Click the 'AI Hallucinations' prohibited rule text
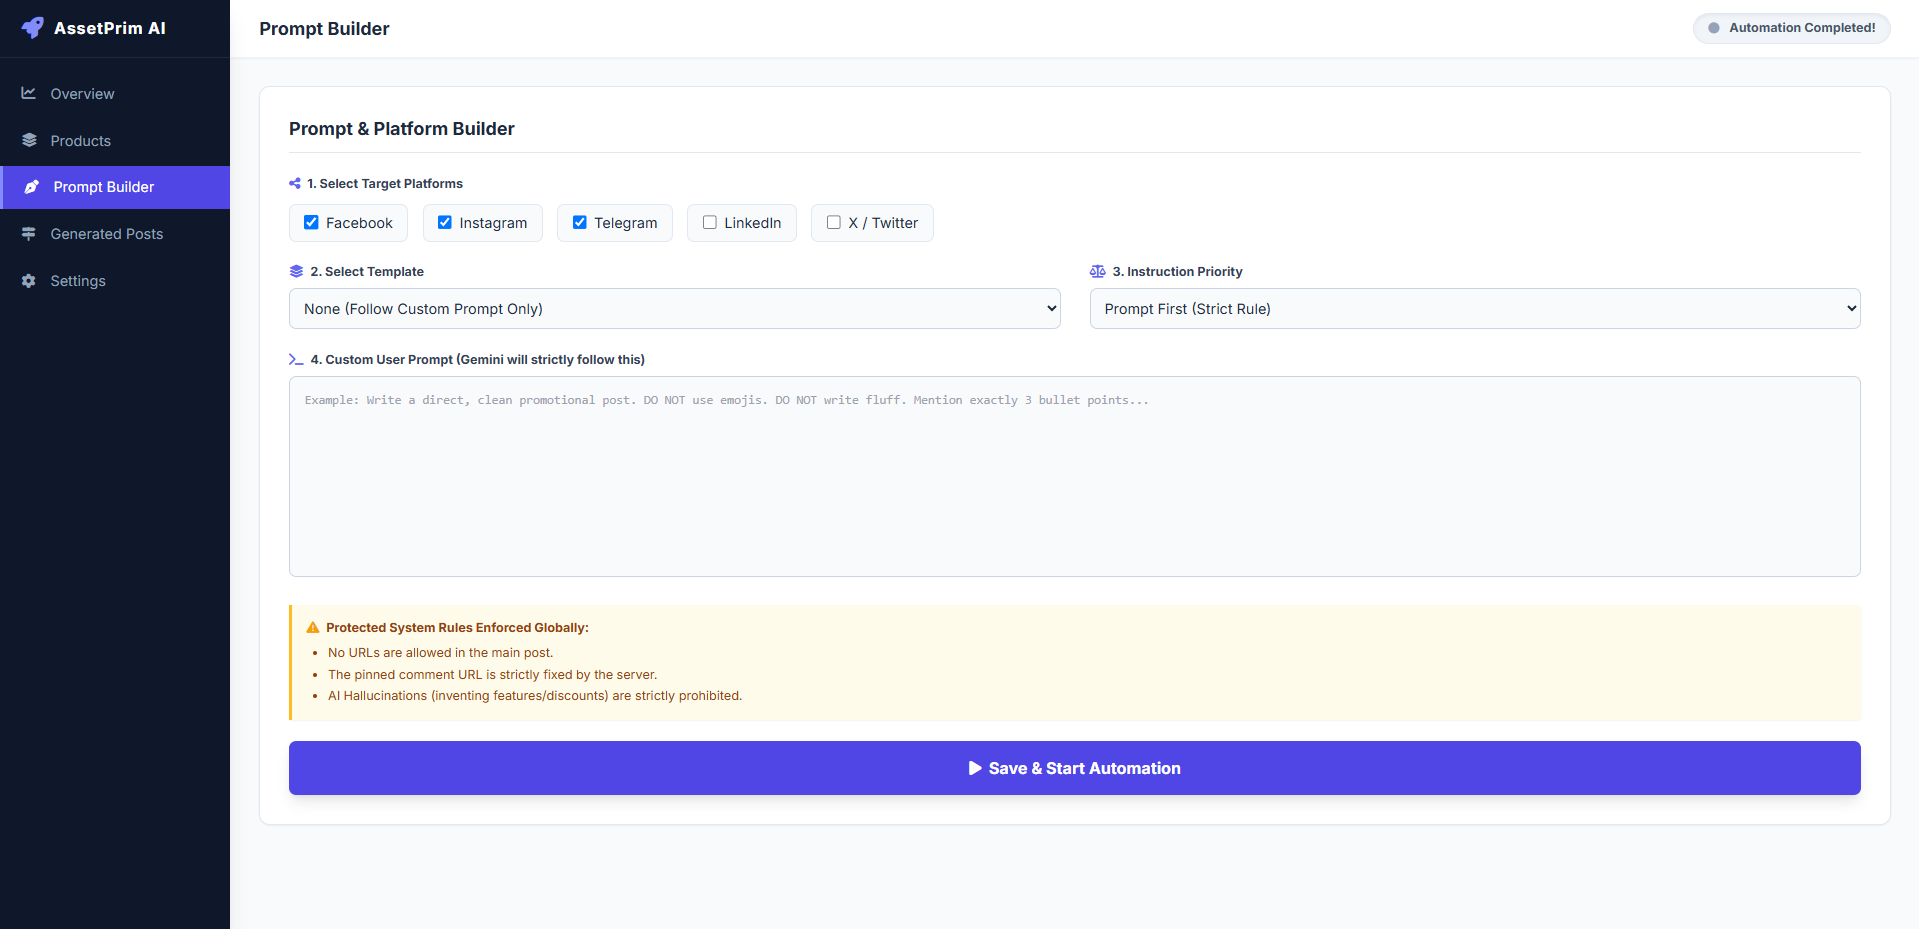This screenshot has width=1919, height=929. coord(535,696)
